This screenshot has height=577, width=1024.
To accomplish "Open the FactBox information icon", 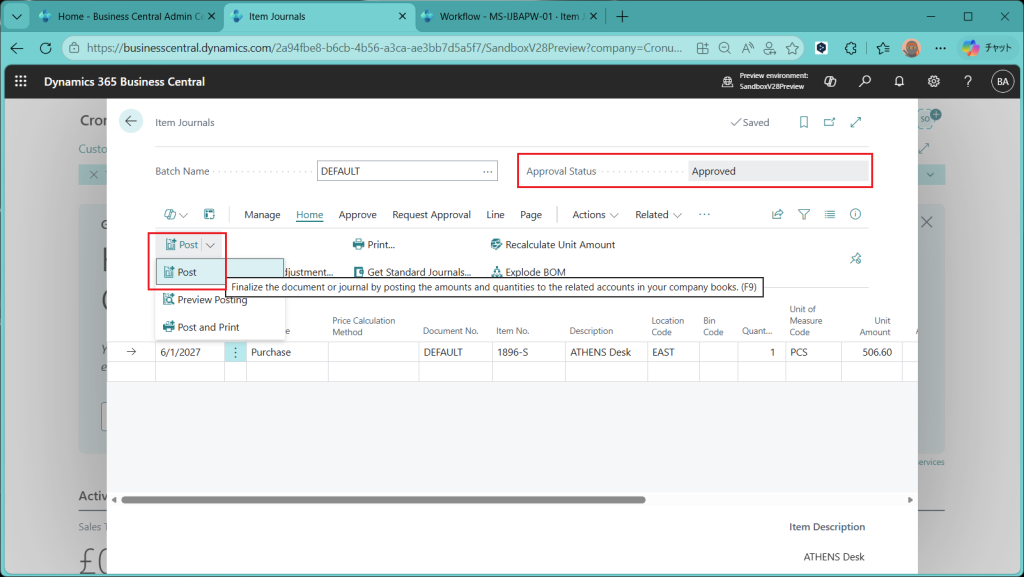I will tap(855, 214).
